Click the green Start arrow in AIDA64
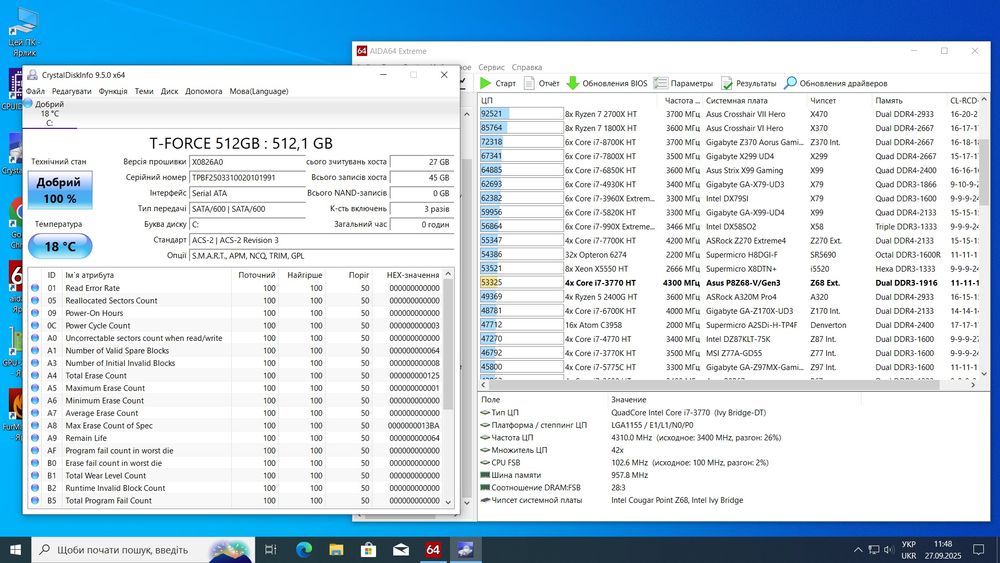Screen dimensions: 1000x563 pos(486,83)
